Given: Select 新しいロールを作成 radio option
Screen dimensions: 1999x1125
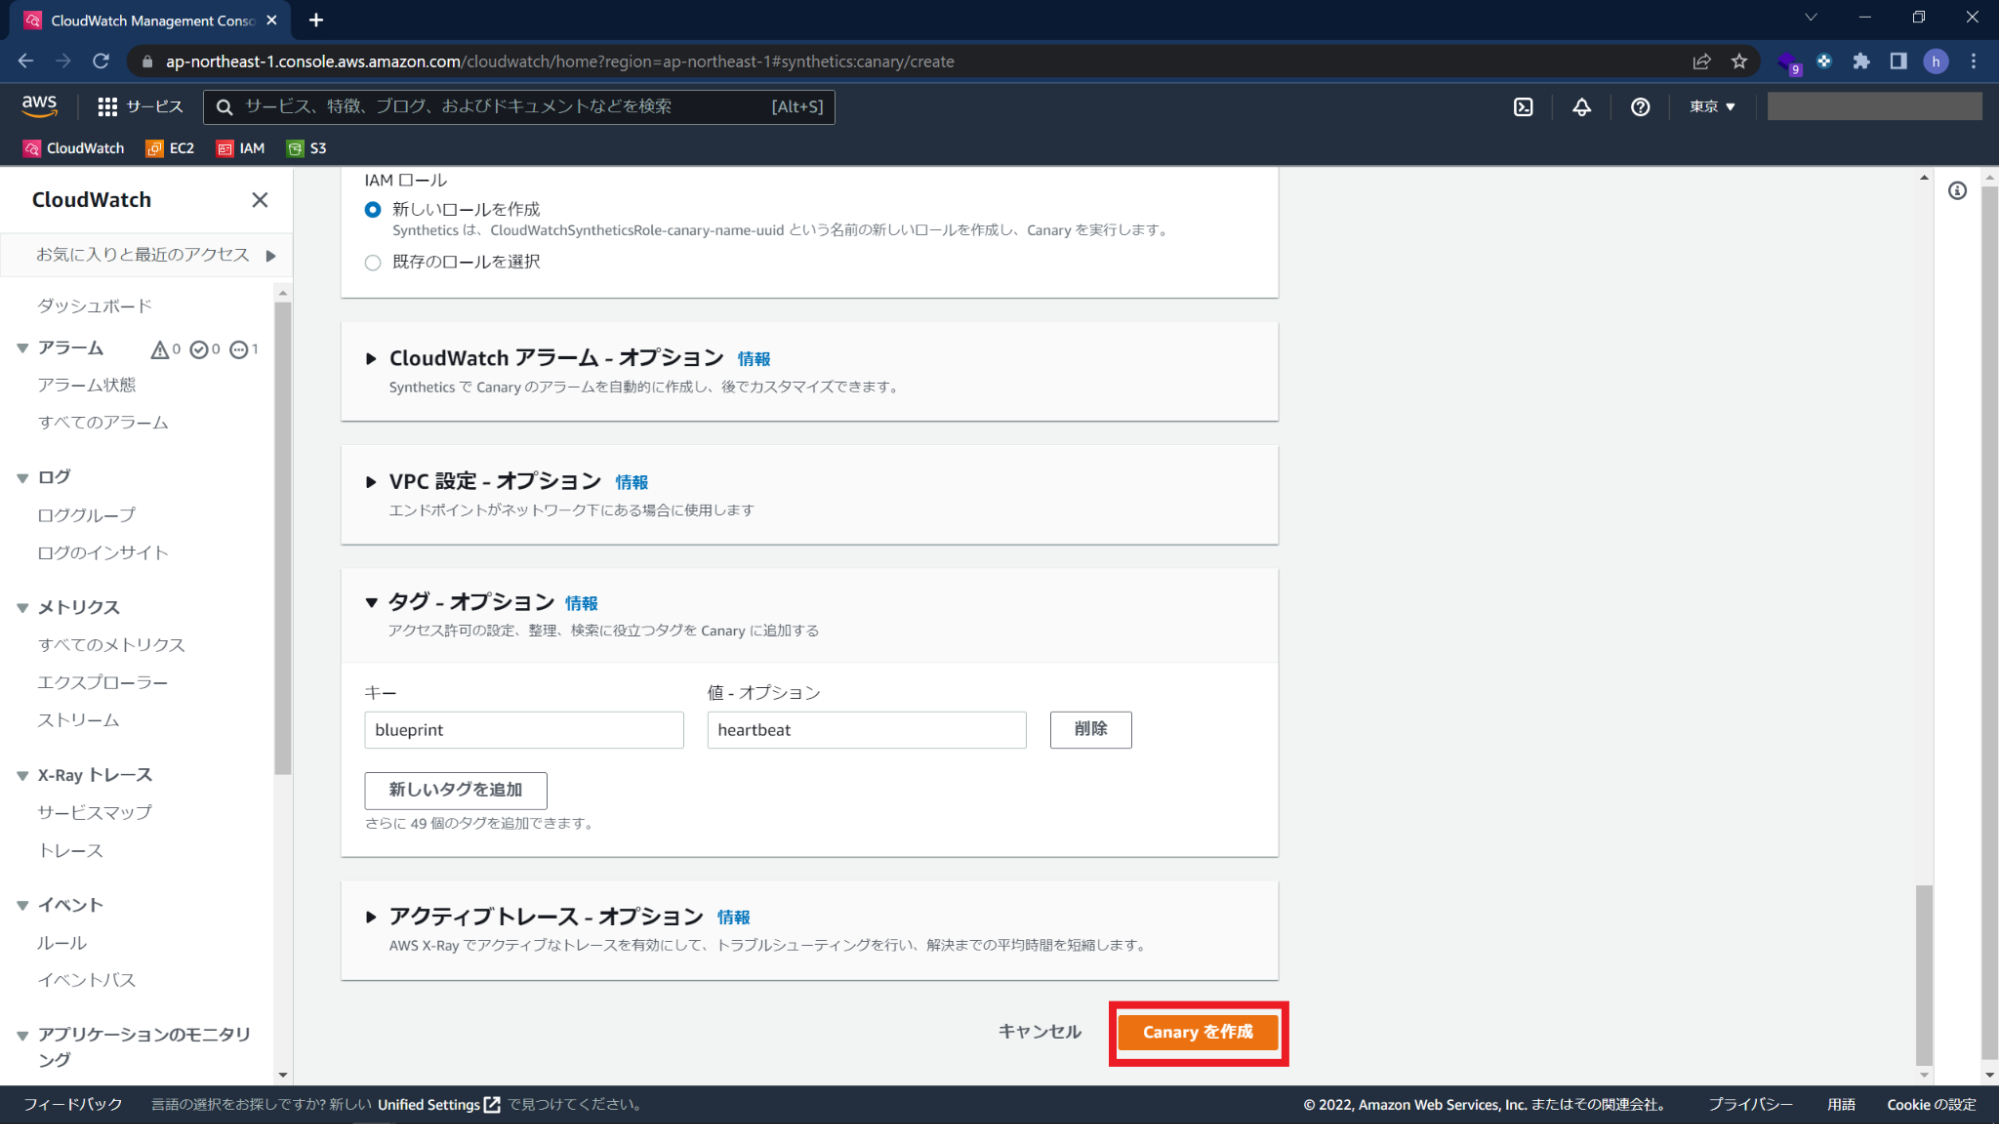Looking at the screenshot, I should [373, 210].
